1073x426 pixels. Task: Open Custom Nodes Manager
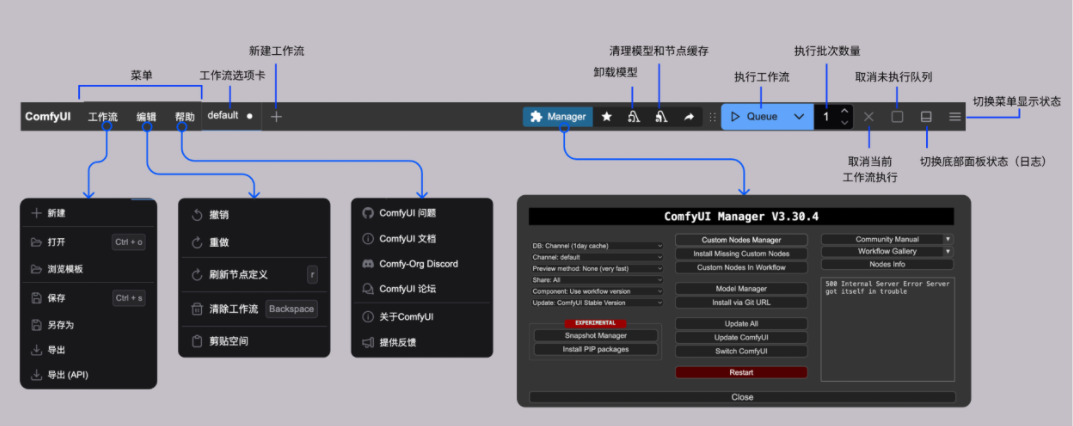pyautogui.click(x=741, y=240)
